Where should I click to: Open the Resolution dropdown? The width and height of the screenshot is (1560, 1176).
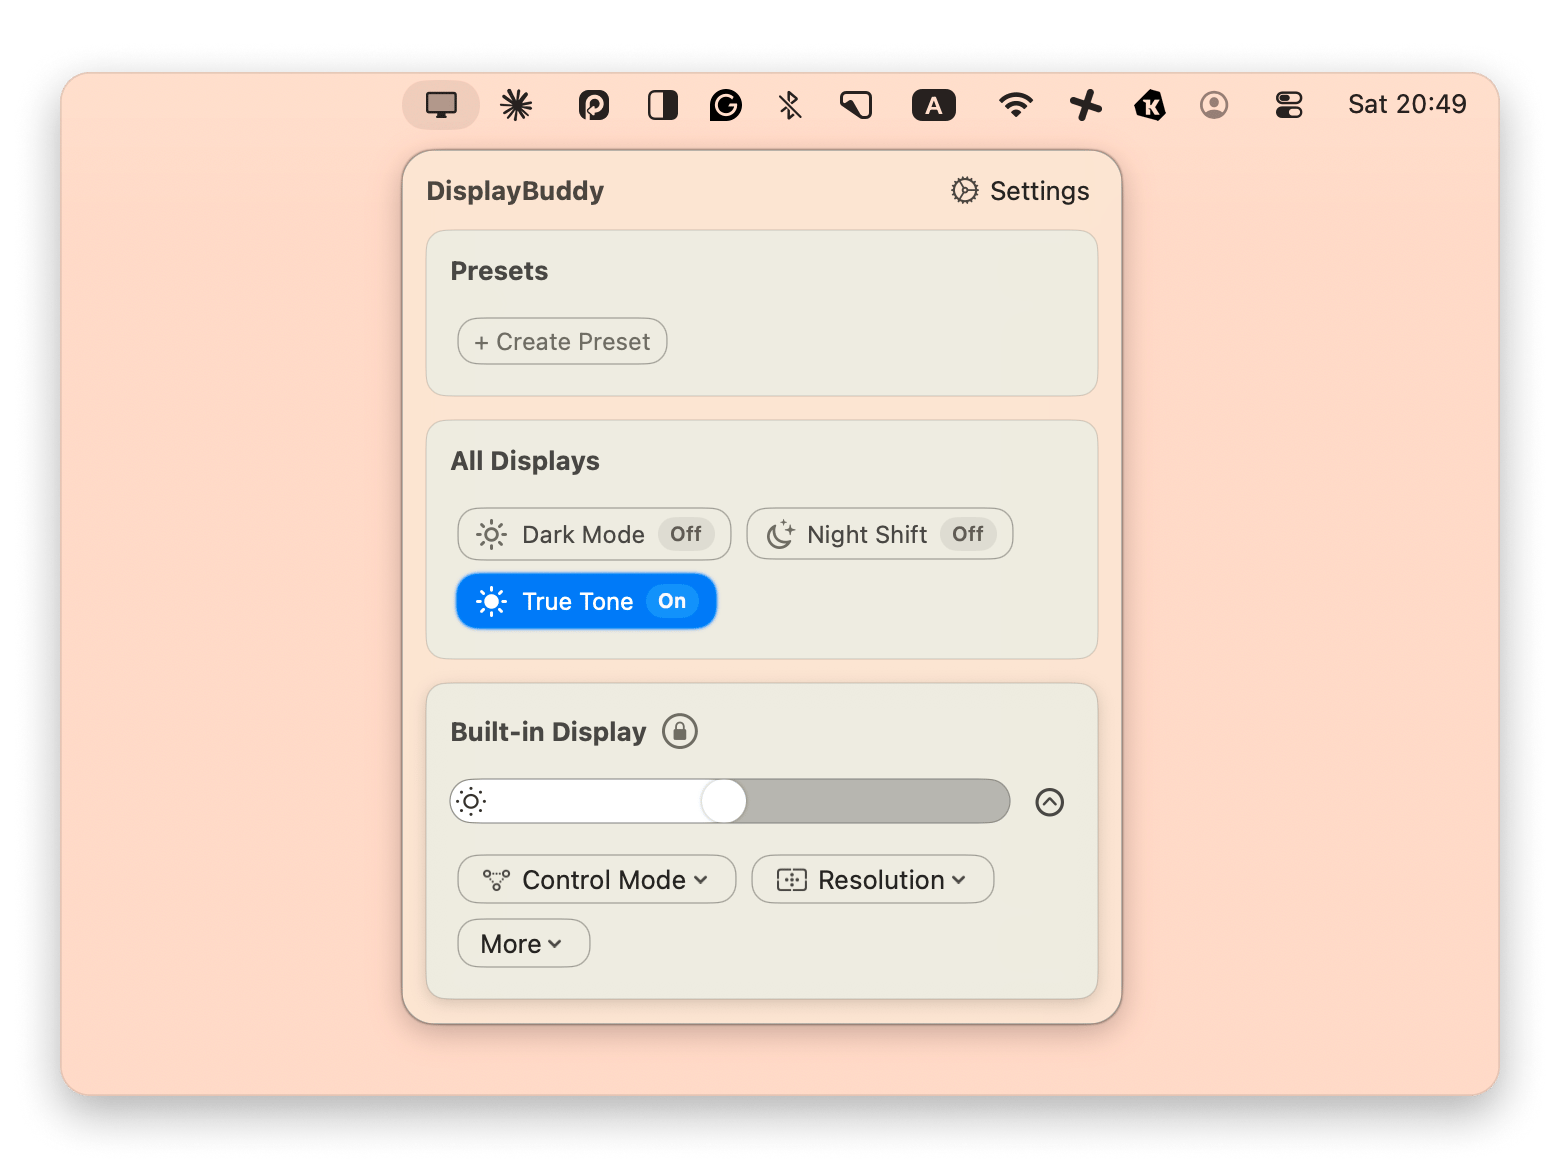tap(873, 880)
